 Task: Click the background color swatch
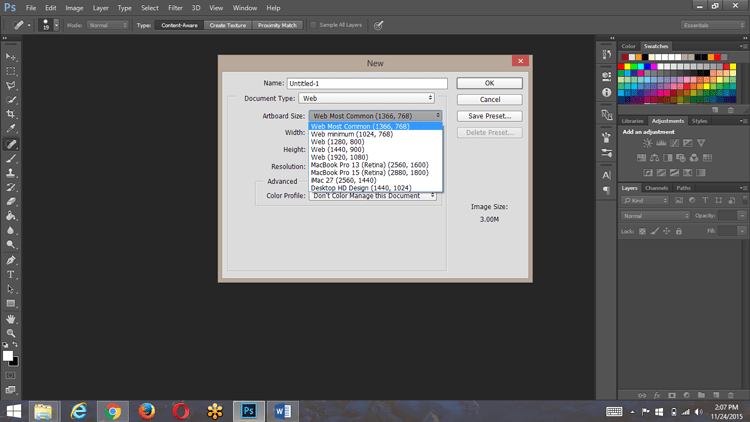pyautogui.click(x=15, y=363)
